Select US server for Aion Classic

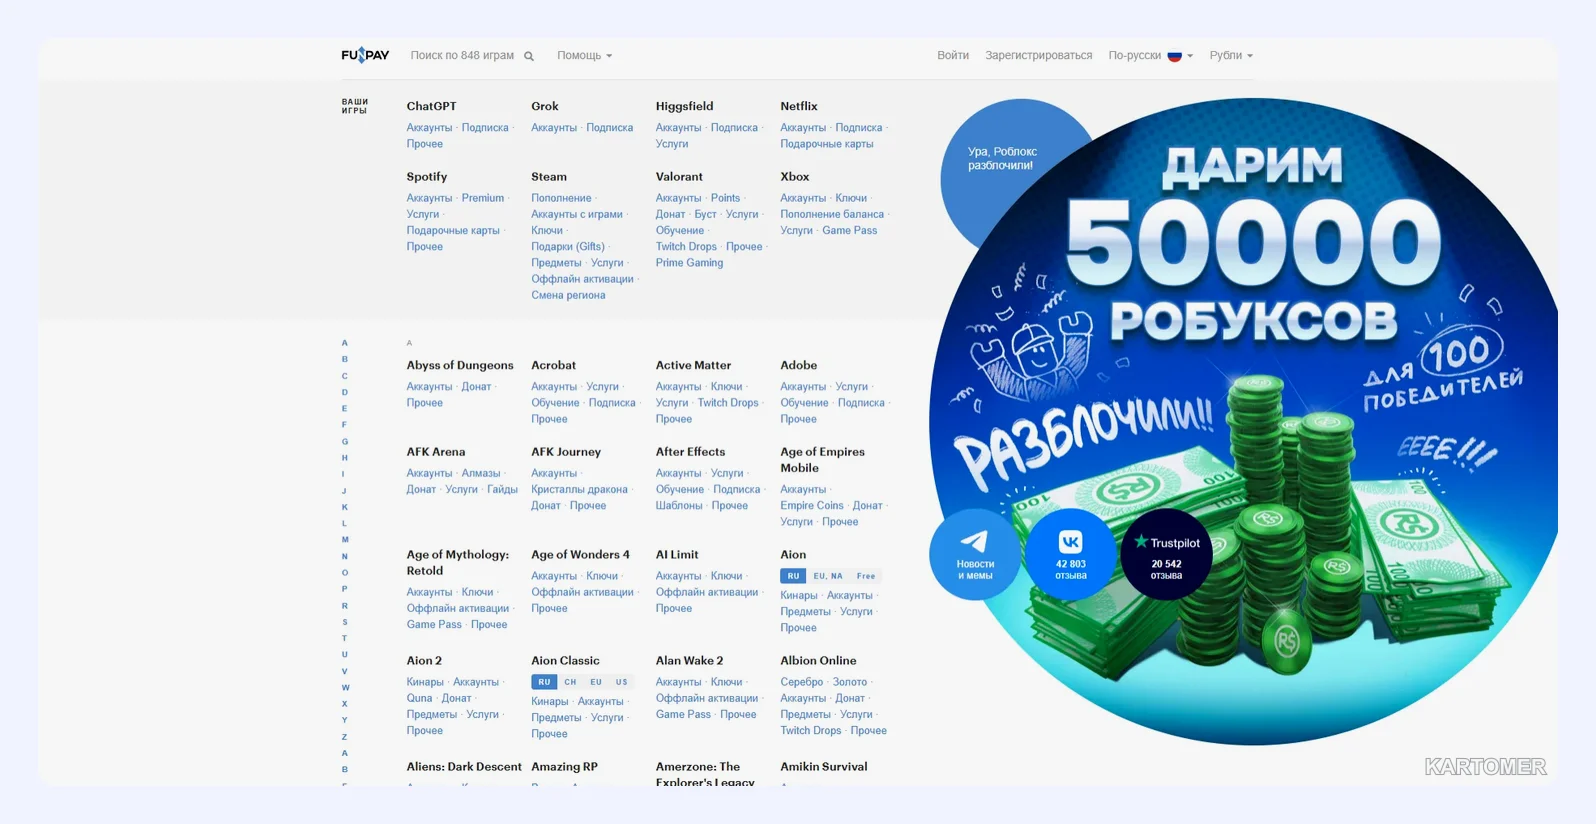coord(621,682)
